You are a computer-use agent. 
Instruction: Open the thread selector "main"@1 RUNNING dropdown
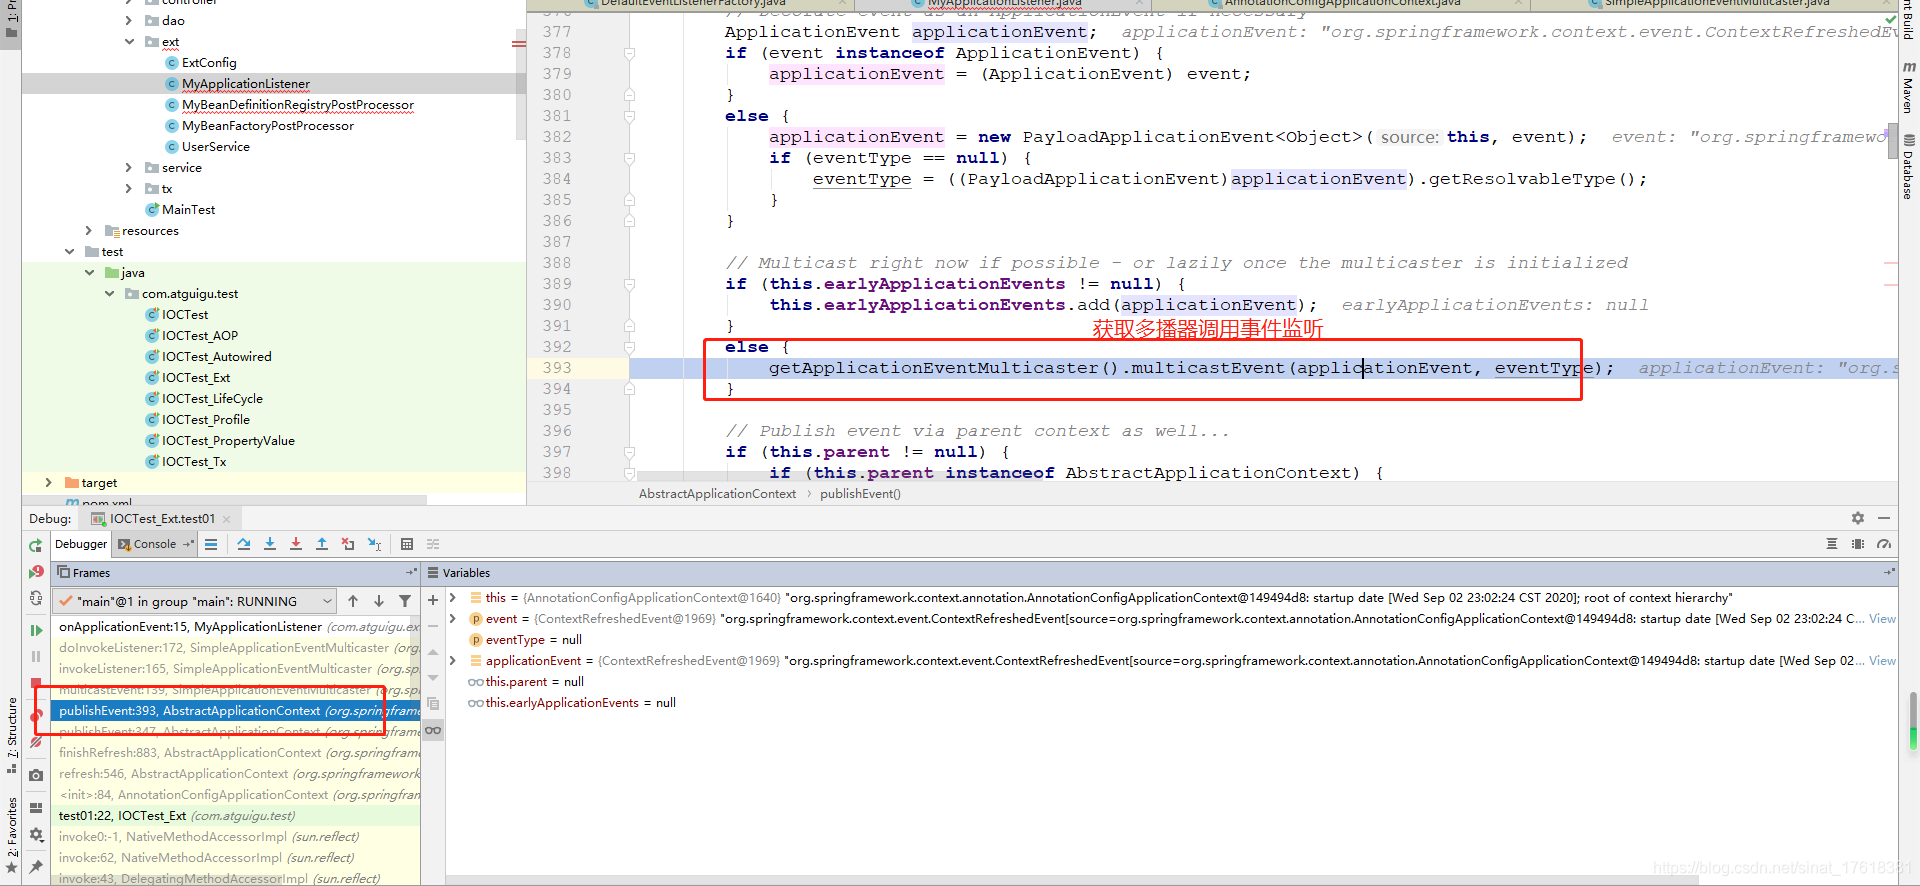195,601
